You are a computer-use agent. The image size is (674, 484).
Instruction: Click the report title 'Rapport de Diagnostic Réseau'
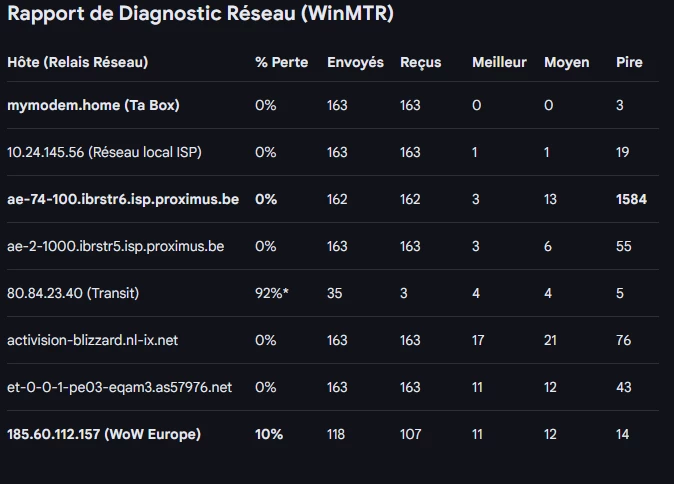click(x=200, y=15)
